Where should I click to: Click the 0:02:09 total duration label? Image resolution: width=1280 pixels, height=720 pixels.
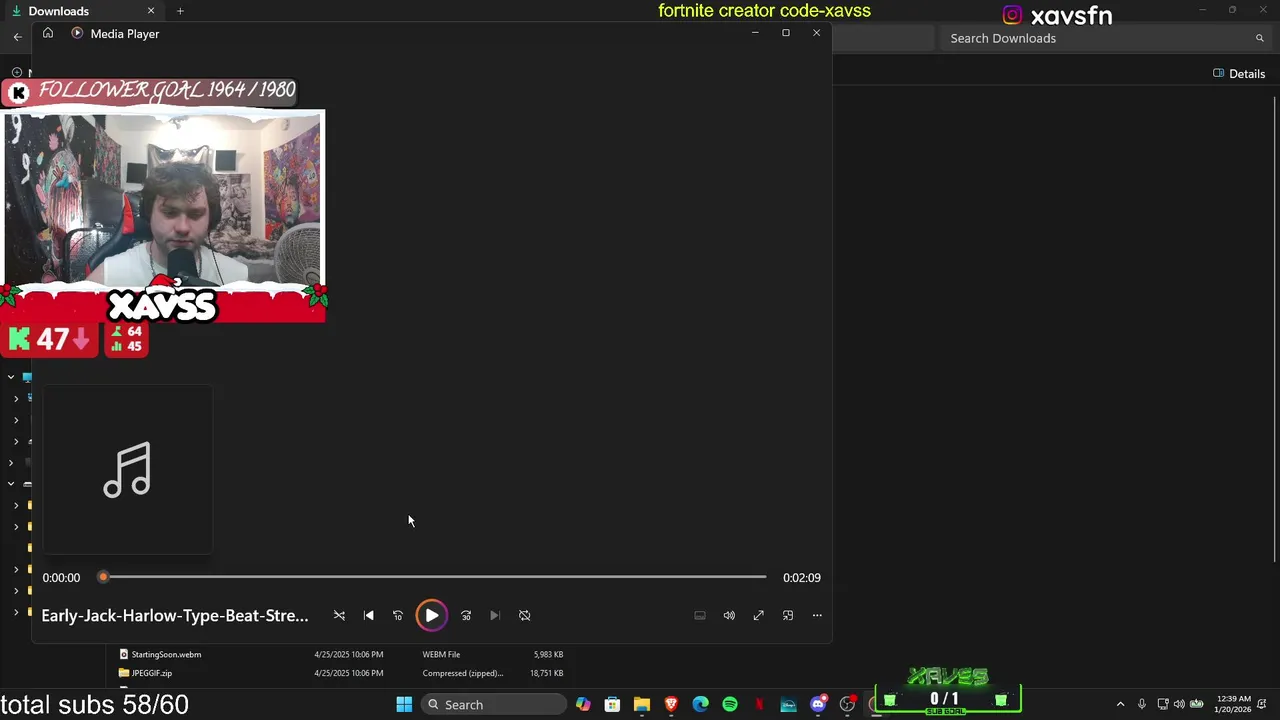pos(802,578)
